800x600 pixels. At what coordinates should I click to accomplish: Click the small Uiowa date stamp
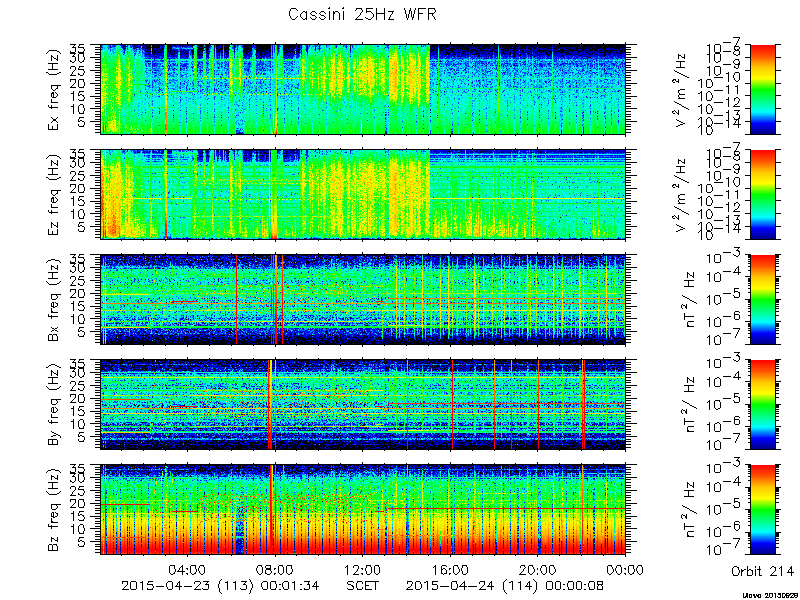(x=771, y=595)
